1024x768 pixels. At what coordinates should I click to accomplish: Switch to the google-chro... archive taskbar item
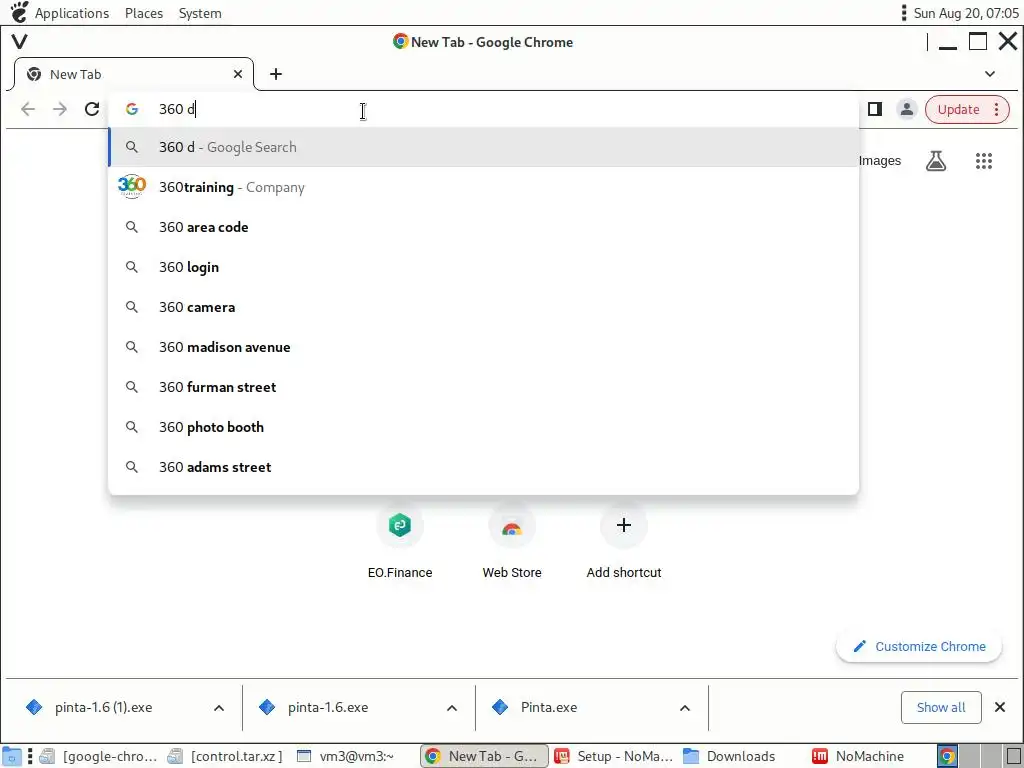[x=98, y=756]
